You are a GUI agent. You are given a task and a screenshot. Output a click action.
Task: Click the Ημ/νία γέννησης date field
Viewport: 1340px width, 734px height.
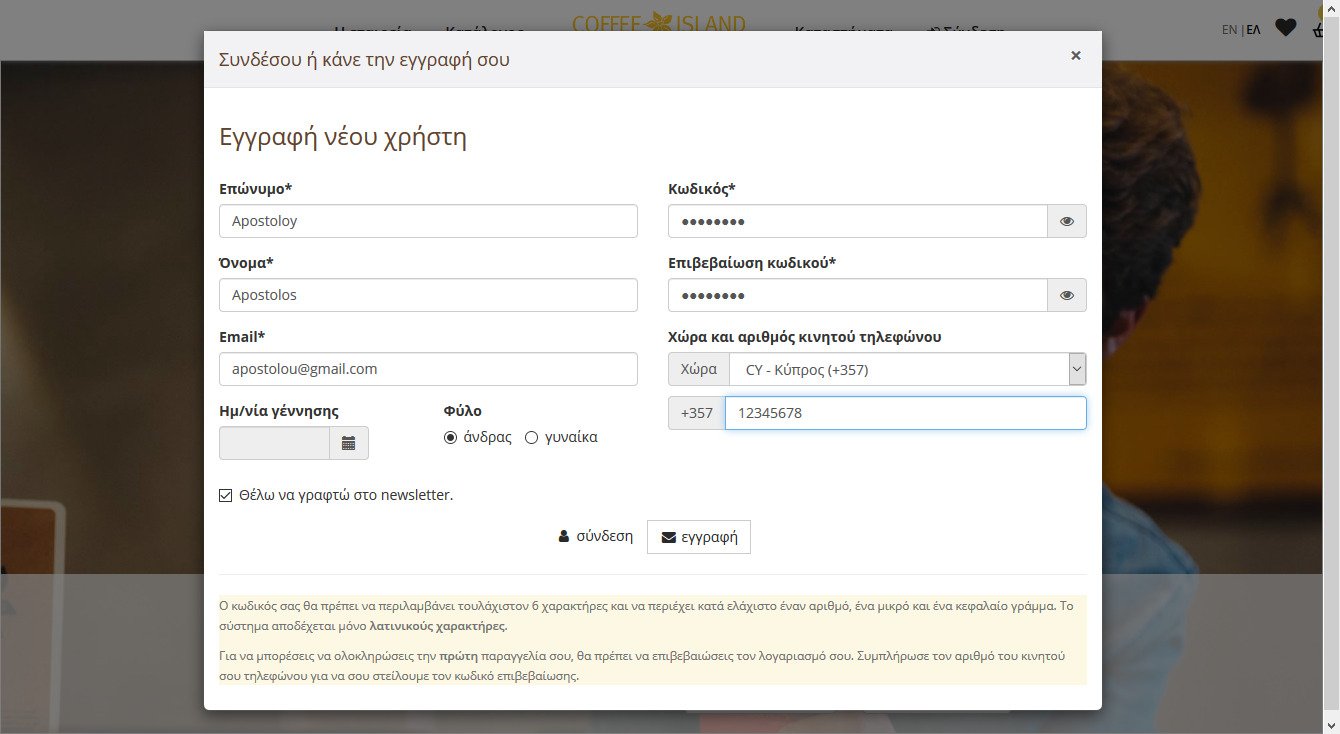pos(274,443)
